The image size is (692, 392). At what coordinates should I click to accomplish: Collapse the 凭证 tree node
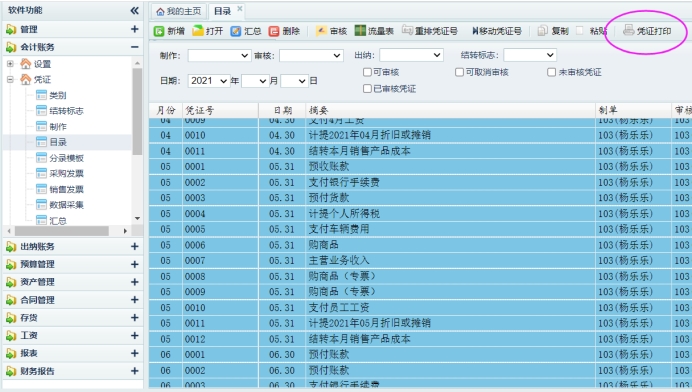(x=10, y=79)
